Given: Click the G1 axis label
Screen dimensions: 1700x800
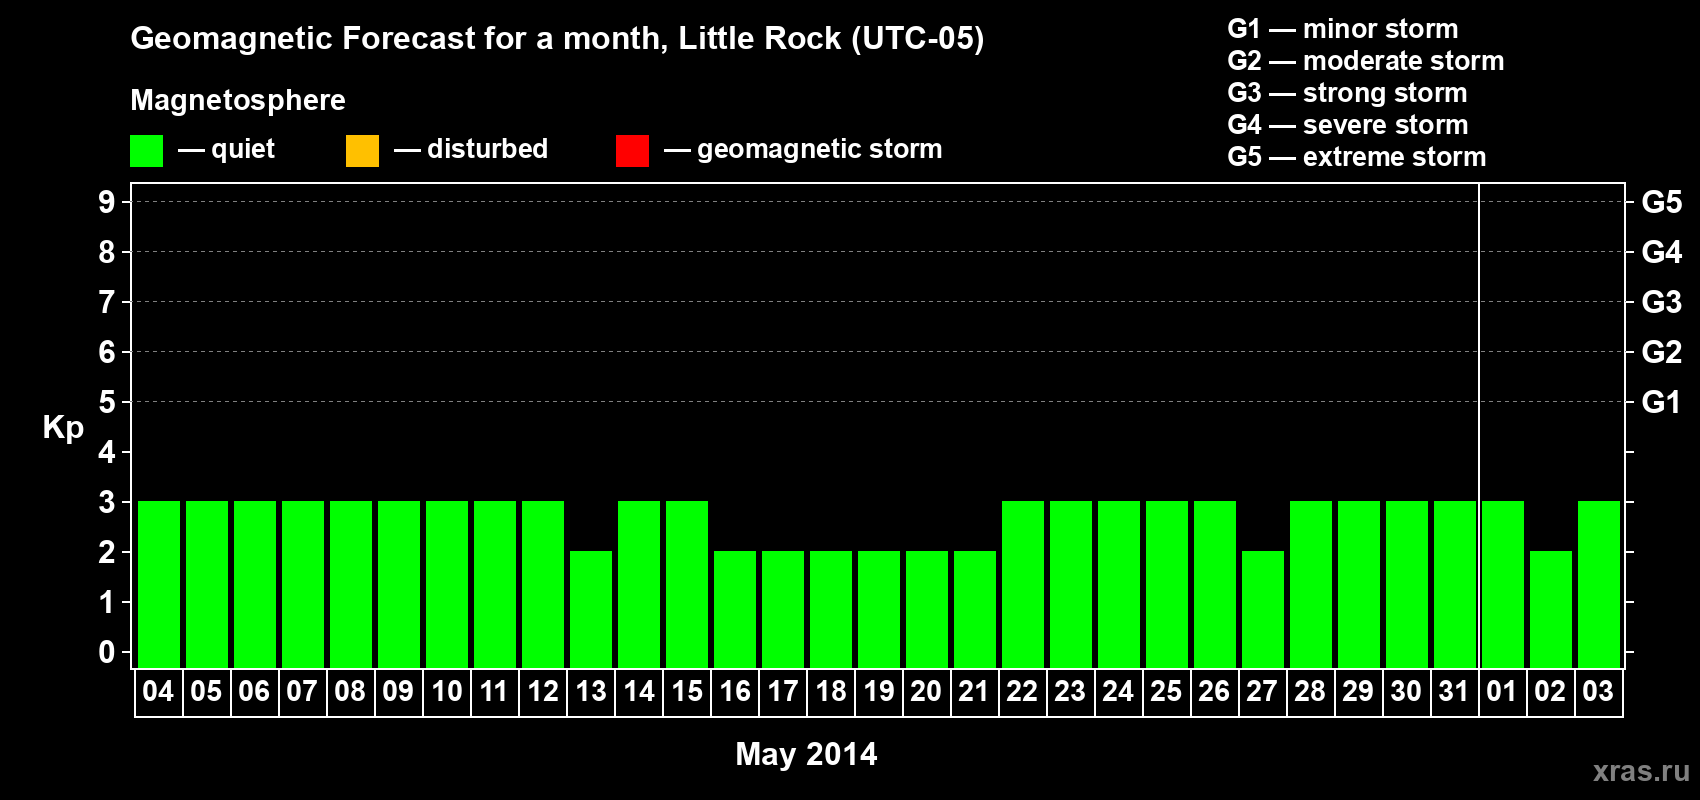Looking at the screenshot, I should 1662,402.
